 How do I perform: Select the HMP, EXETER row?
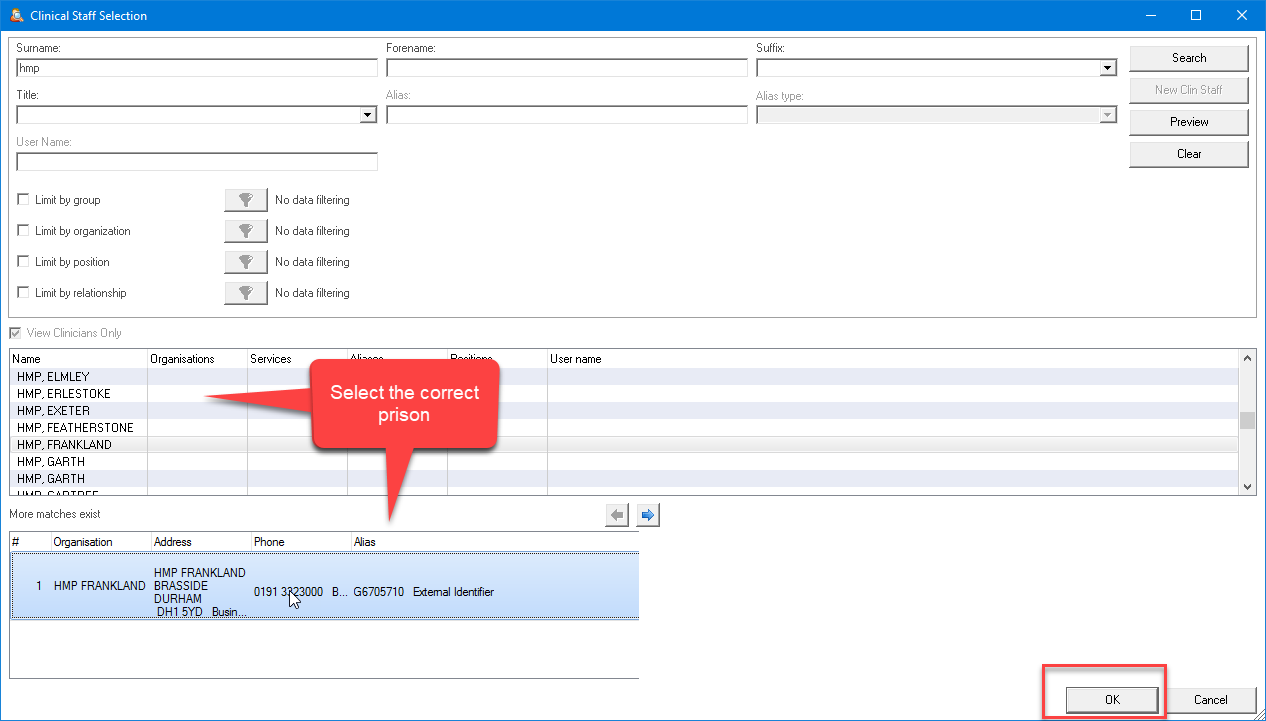[624, 411]
